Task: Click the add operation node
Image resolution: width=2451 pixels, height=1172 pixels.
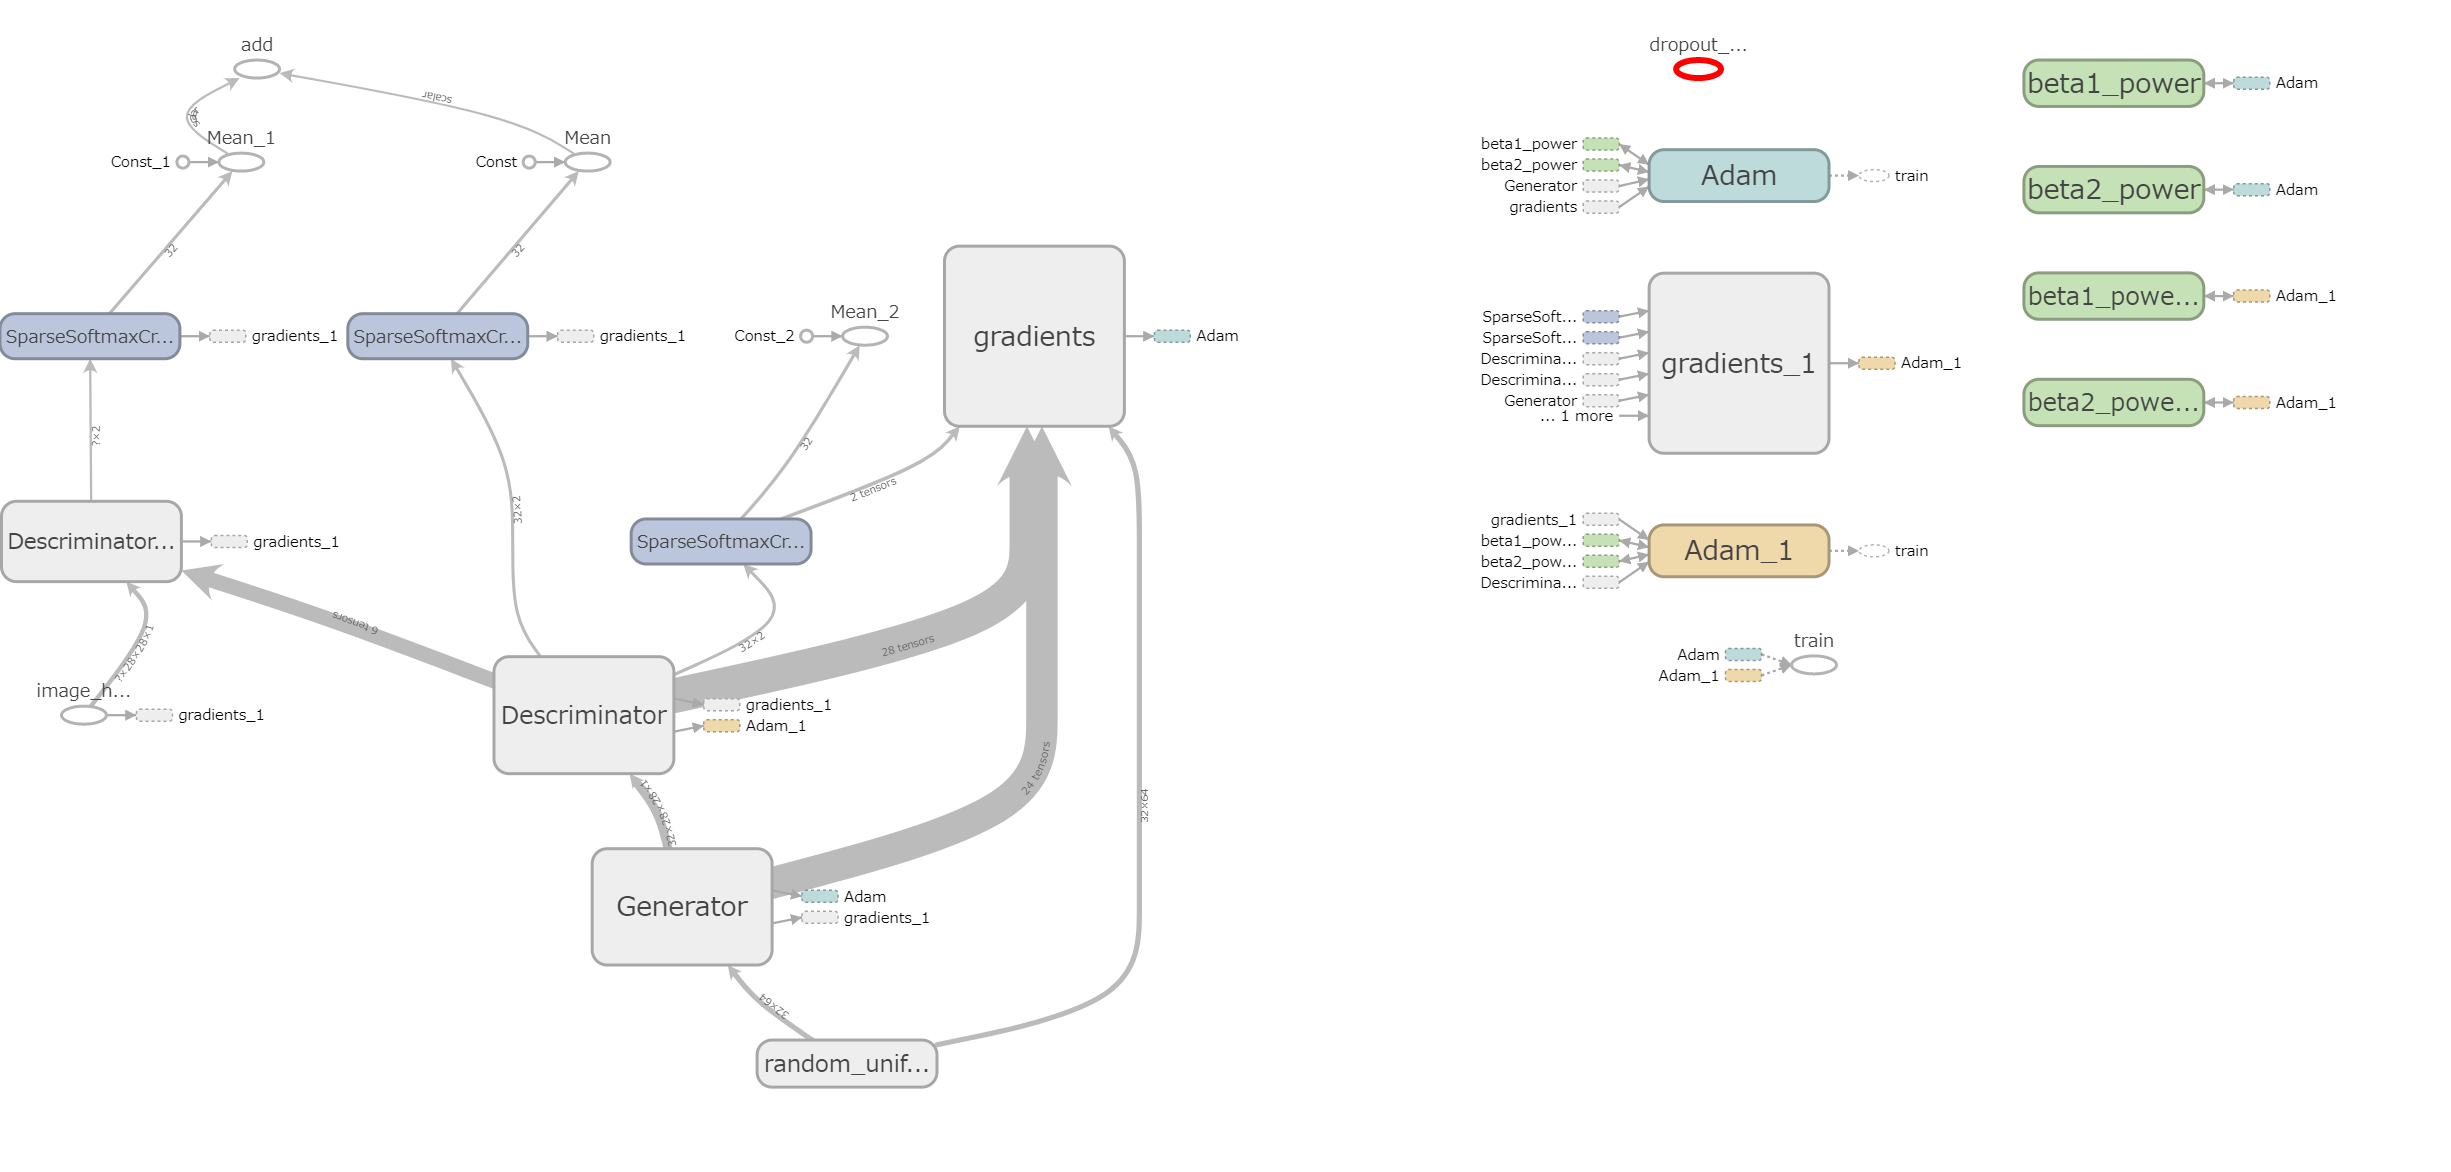Action: (257, 68)
